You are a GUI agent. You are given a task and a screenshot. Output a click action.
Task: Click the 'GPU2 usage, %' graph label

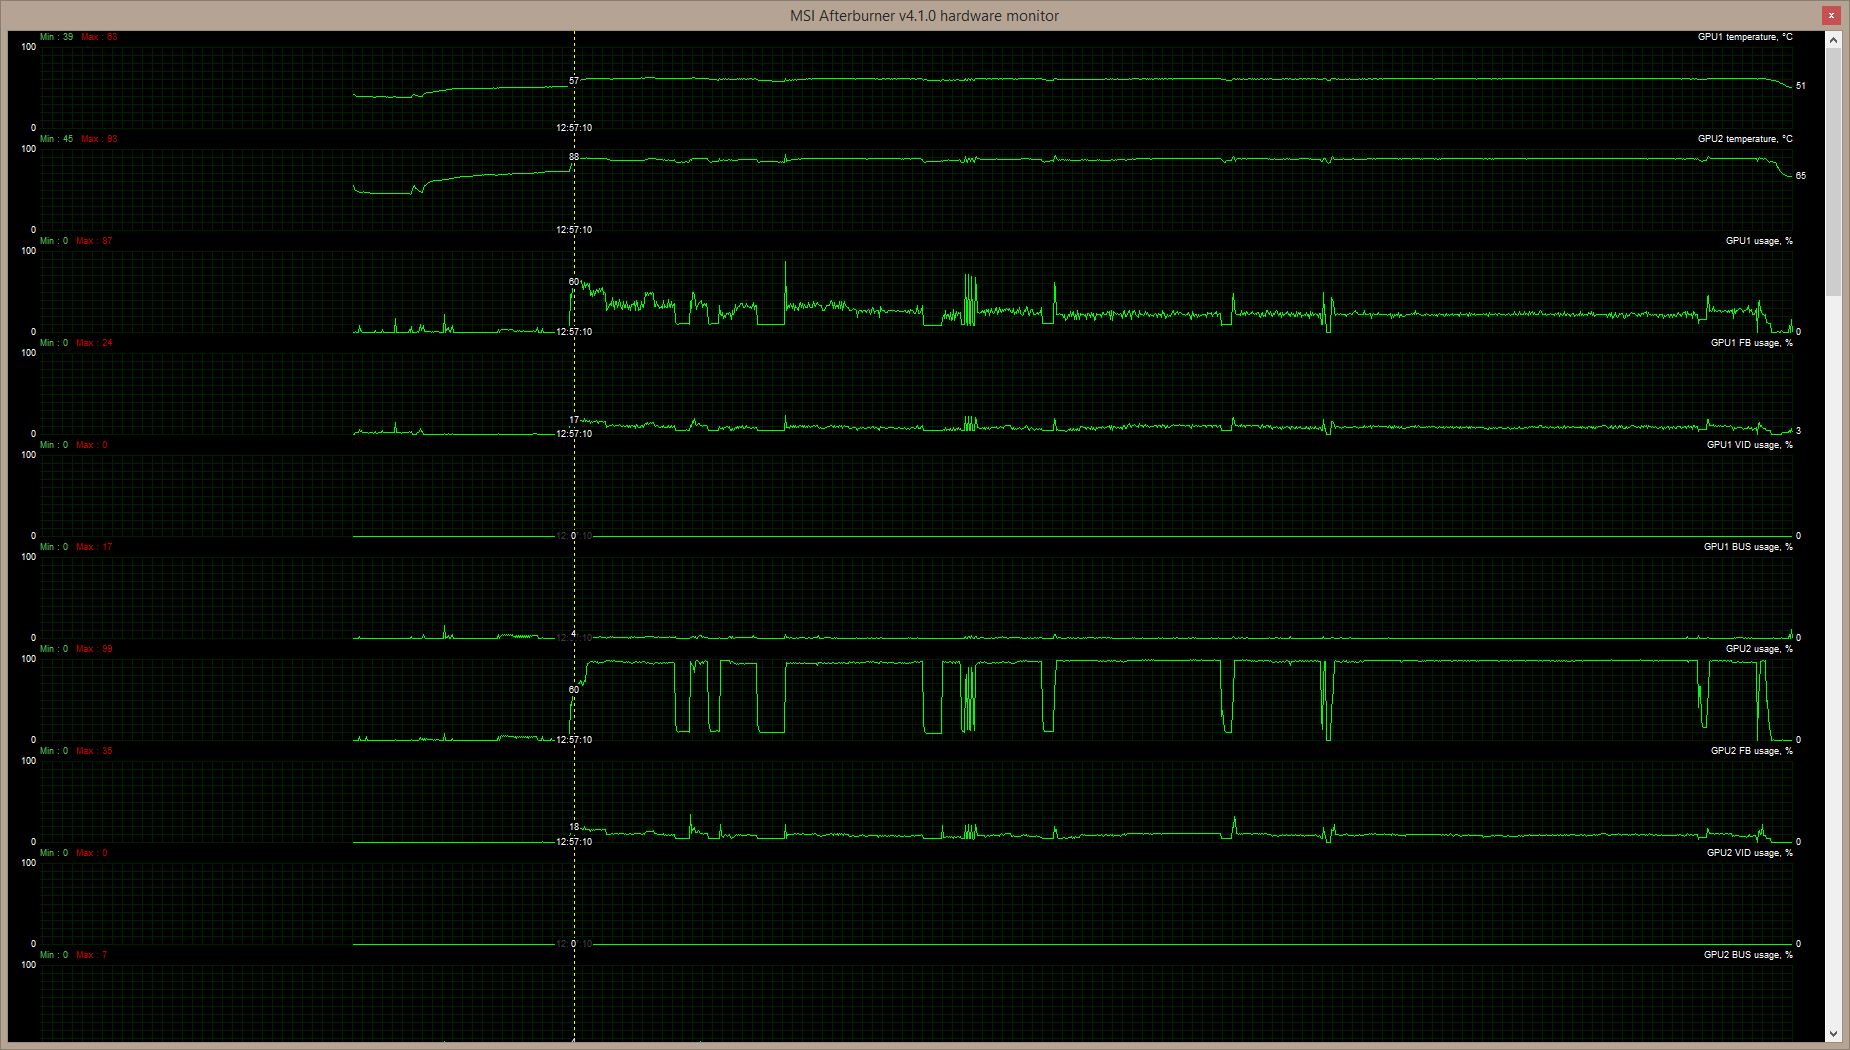coord(1759,649)
